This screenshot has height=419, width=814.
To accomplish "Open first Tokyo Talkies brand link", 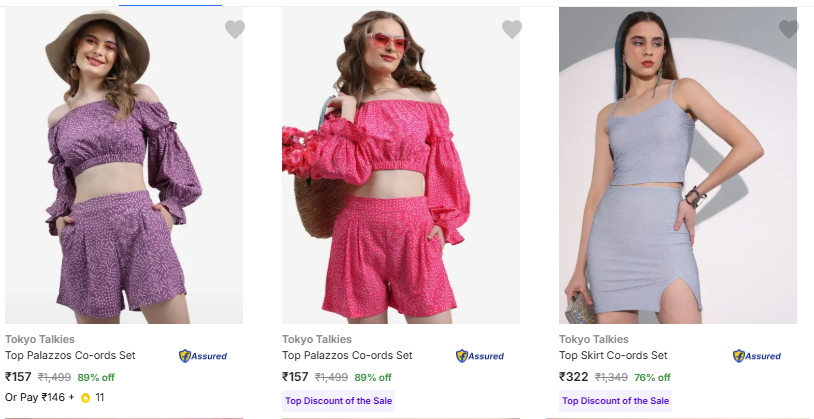I will 38,339.
